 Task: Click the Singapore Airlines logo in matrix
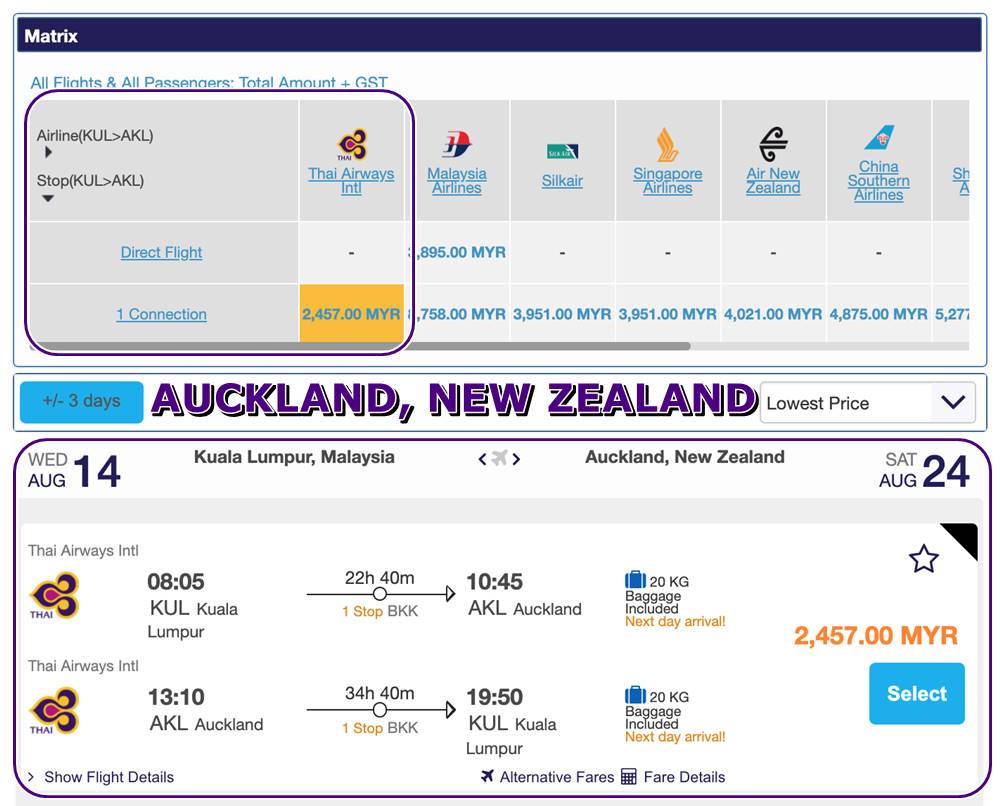(667, 144)
